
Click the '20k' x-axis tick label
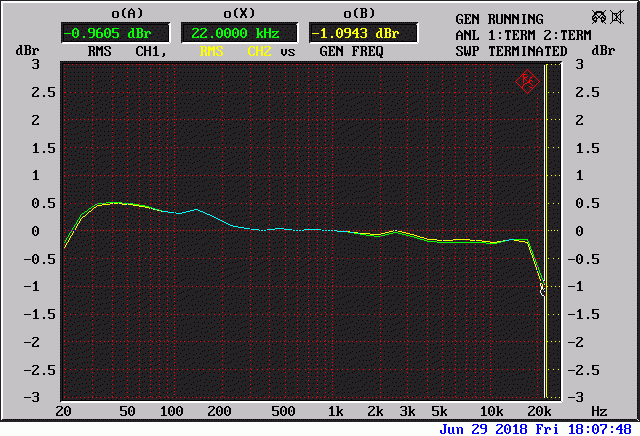[x=539, y=412]
